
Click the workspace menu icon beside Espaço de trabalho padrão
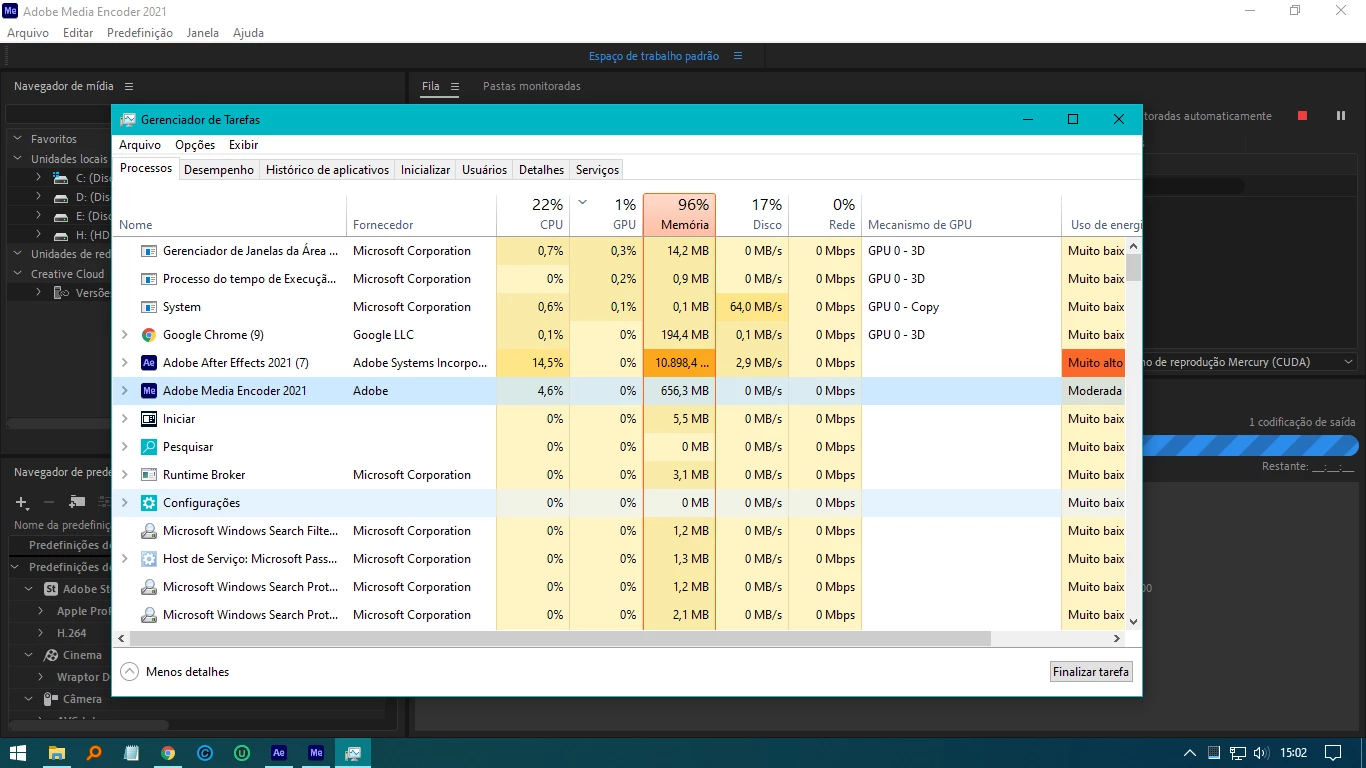(x=738, y=56)
